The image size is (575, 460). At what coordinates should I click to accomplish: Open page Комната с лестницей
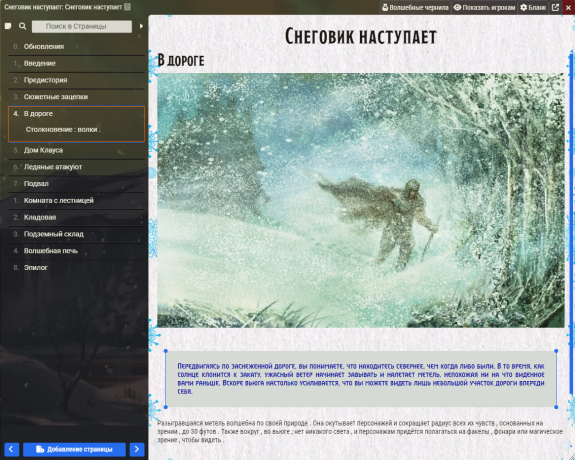[x=76, y=201]
